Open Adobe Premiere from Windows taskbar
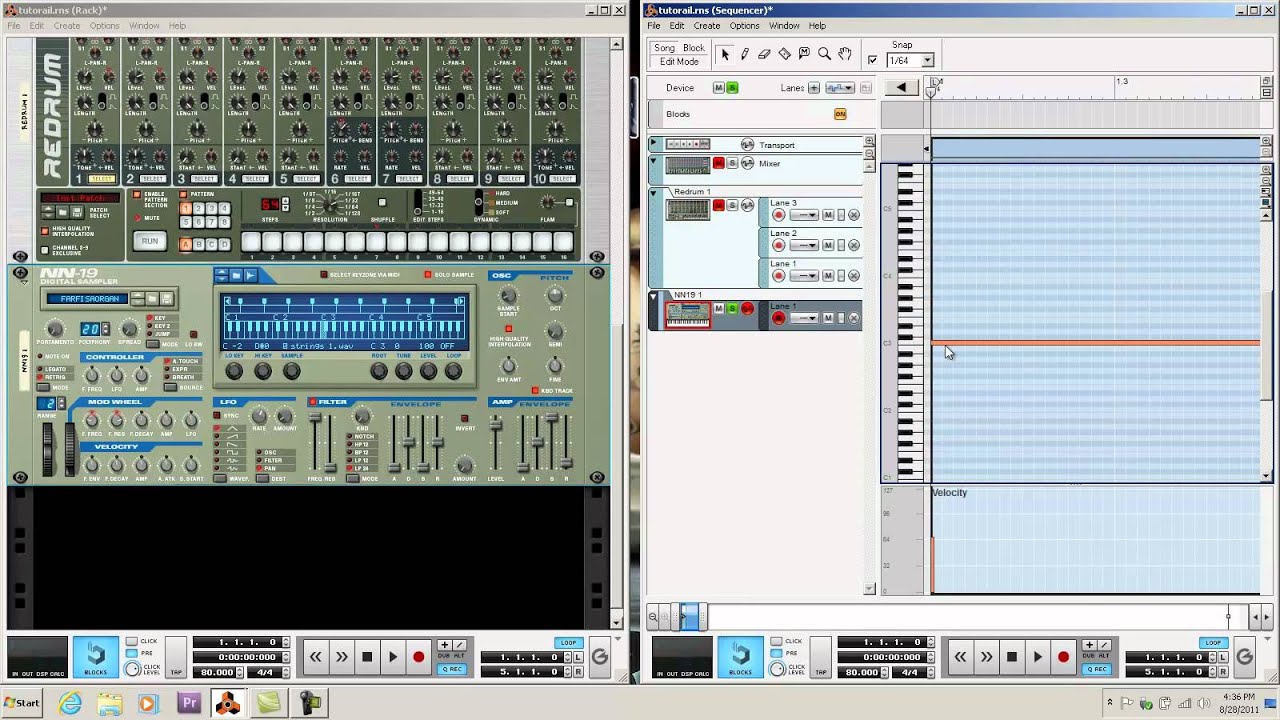Screen dimensions: 1280x720 tap(188, 704)
